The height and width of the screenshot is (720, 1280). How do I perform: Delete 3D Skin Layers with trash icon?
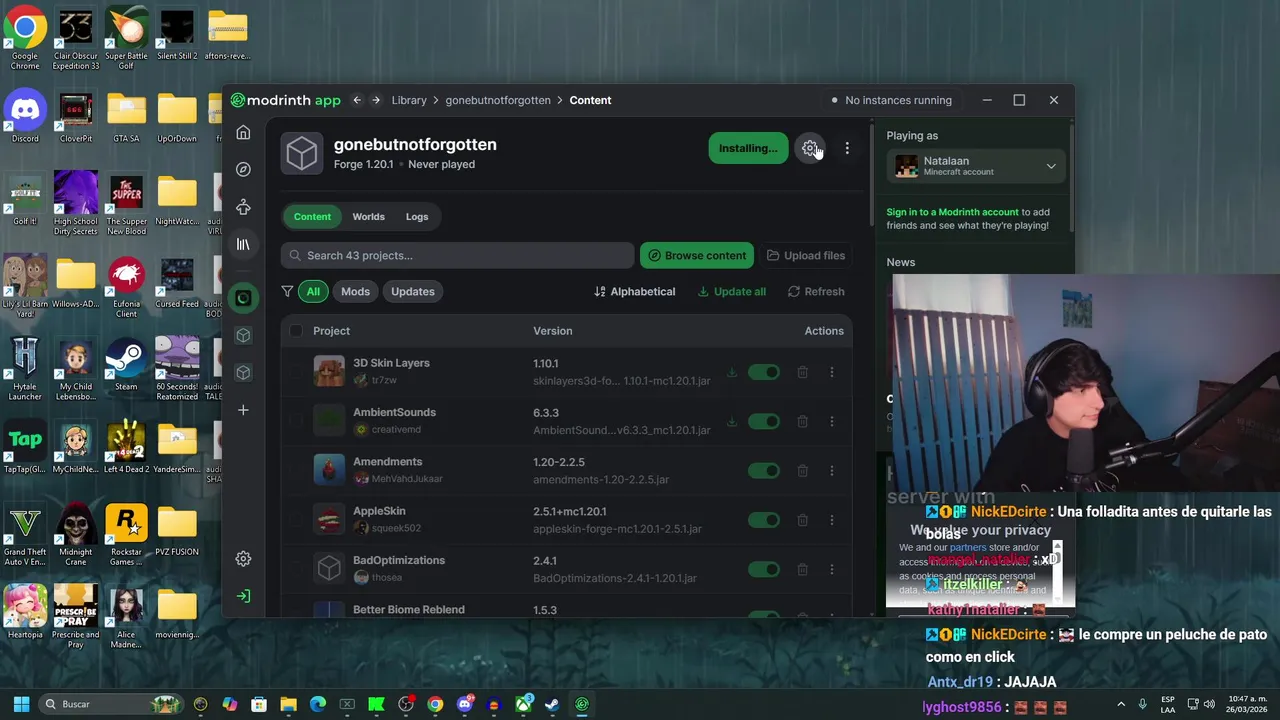802,372
